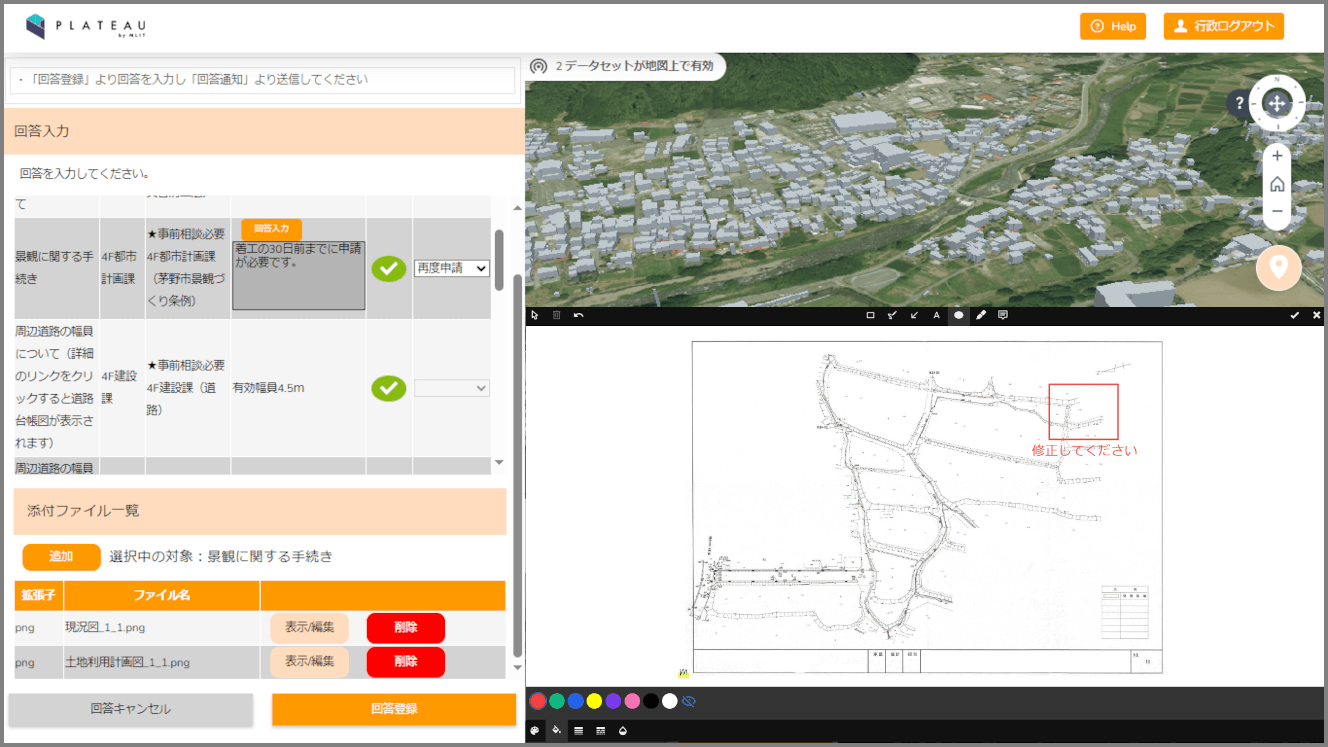Click the 回答キャンセル button
The height and width of the screenshot is (747, 1328).
point(131,709)
